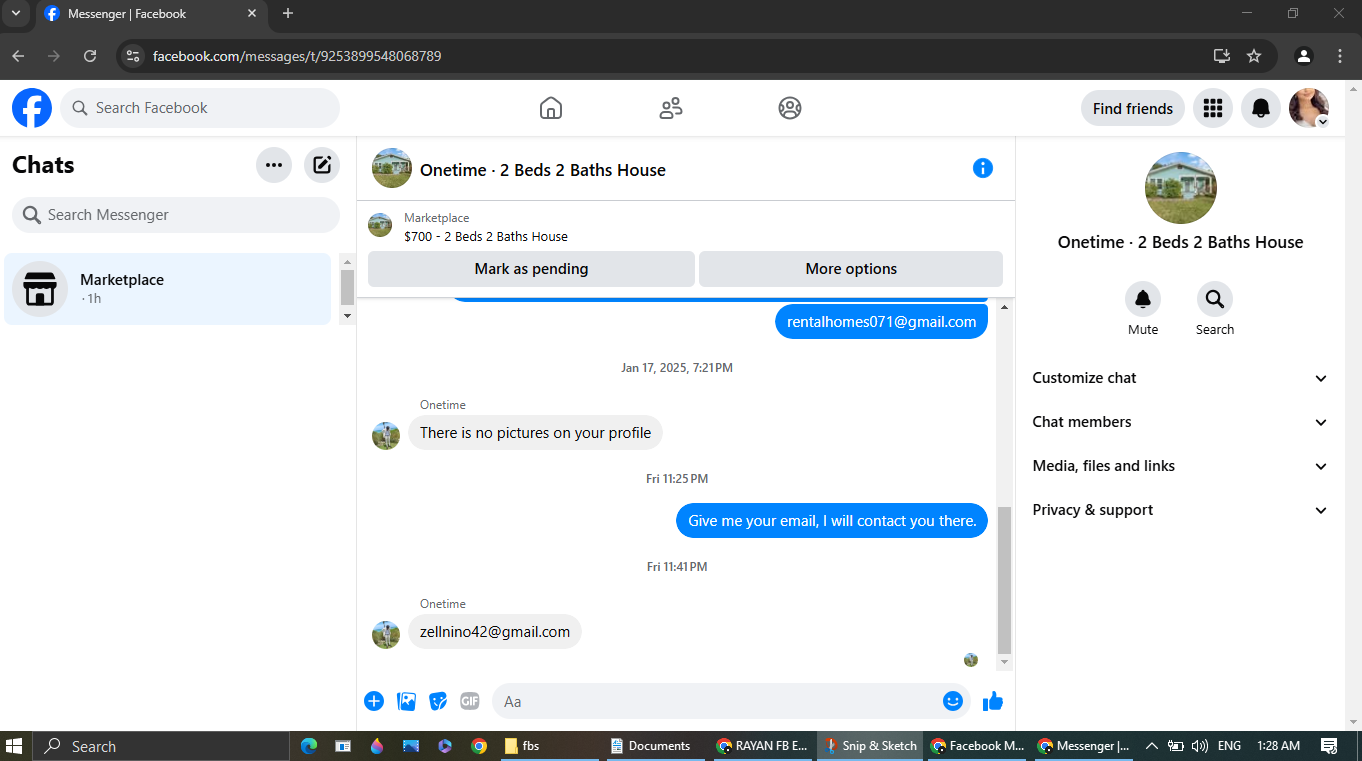Open a new browser tab

288,14
